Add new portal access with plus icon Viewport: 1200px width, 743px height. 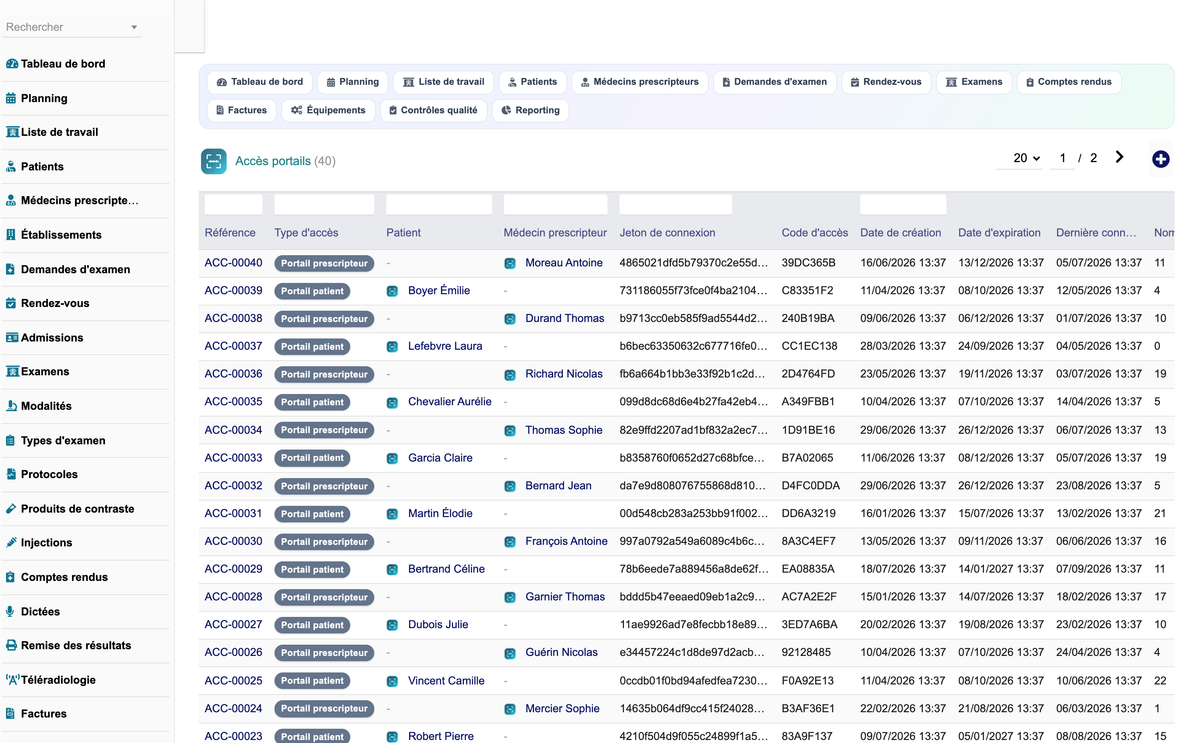click(x=1160, y=159)
